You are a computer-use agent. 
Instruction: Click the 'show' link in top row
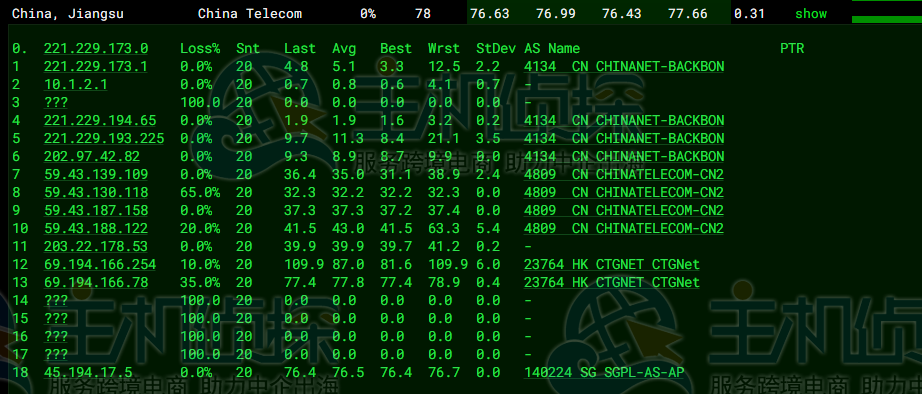(x=811, y=14)
